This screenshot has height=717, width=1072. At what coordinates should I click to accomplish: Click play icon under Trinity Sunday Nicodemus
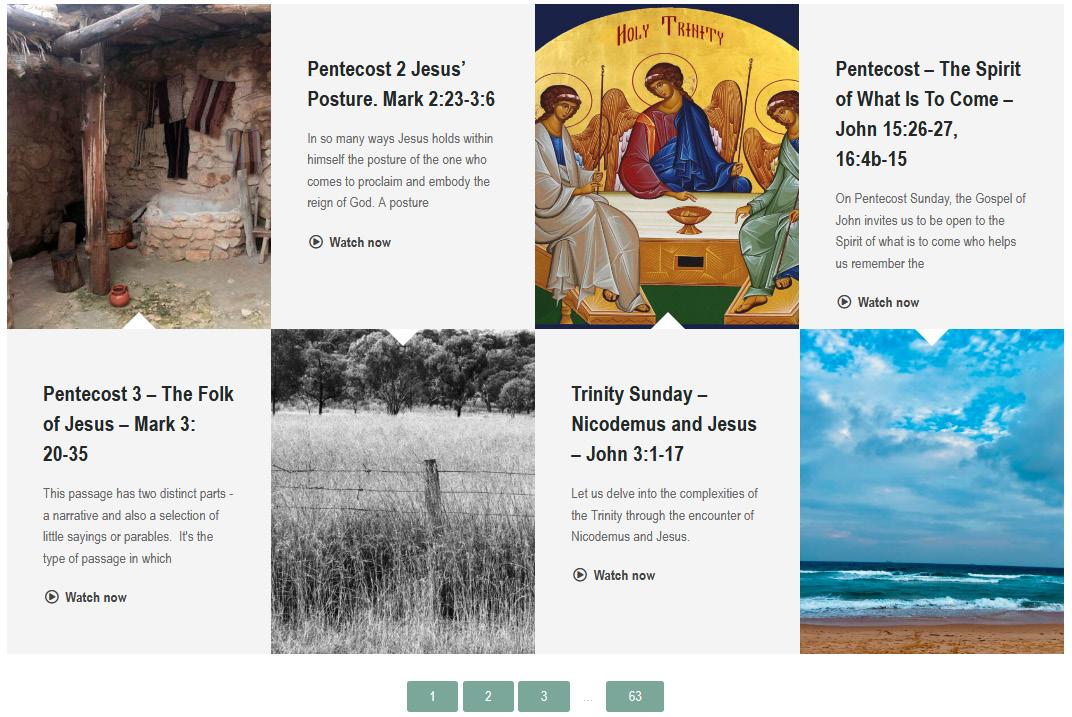click(580, 575)
